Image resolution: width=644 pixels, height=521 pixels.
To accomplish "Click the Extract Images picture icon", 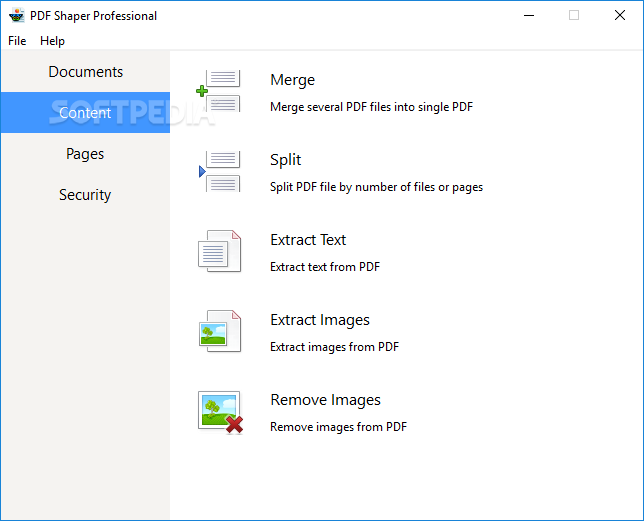I will click(219, 331).
